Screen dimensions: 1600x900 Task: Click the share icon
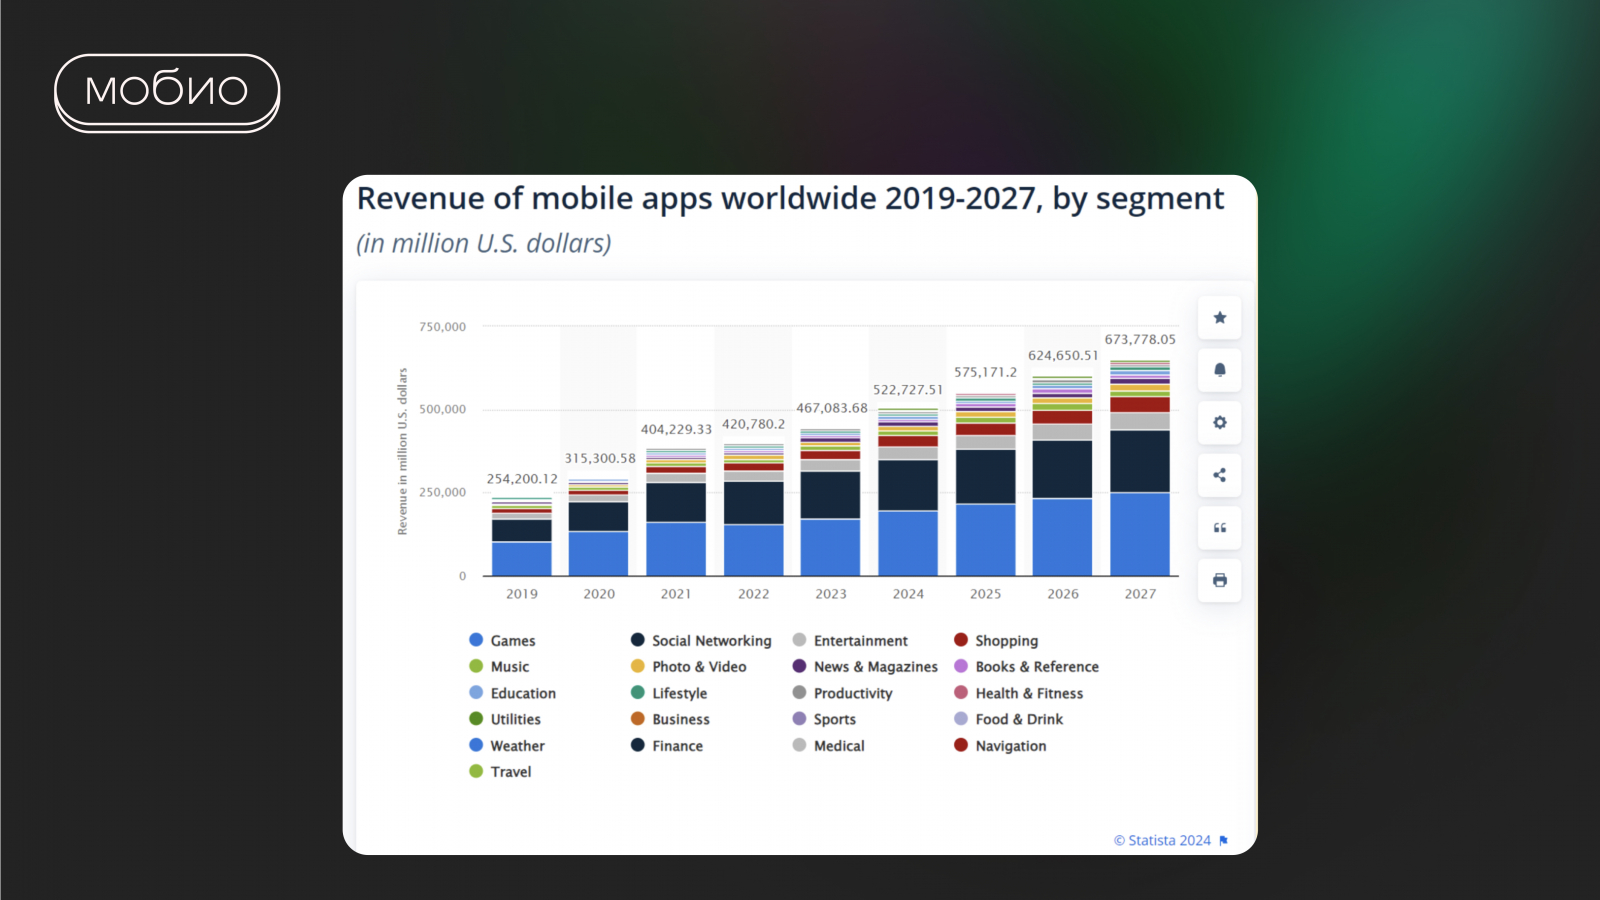(1219, 475)
